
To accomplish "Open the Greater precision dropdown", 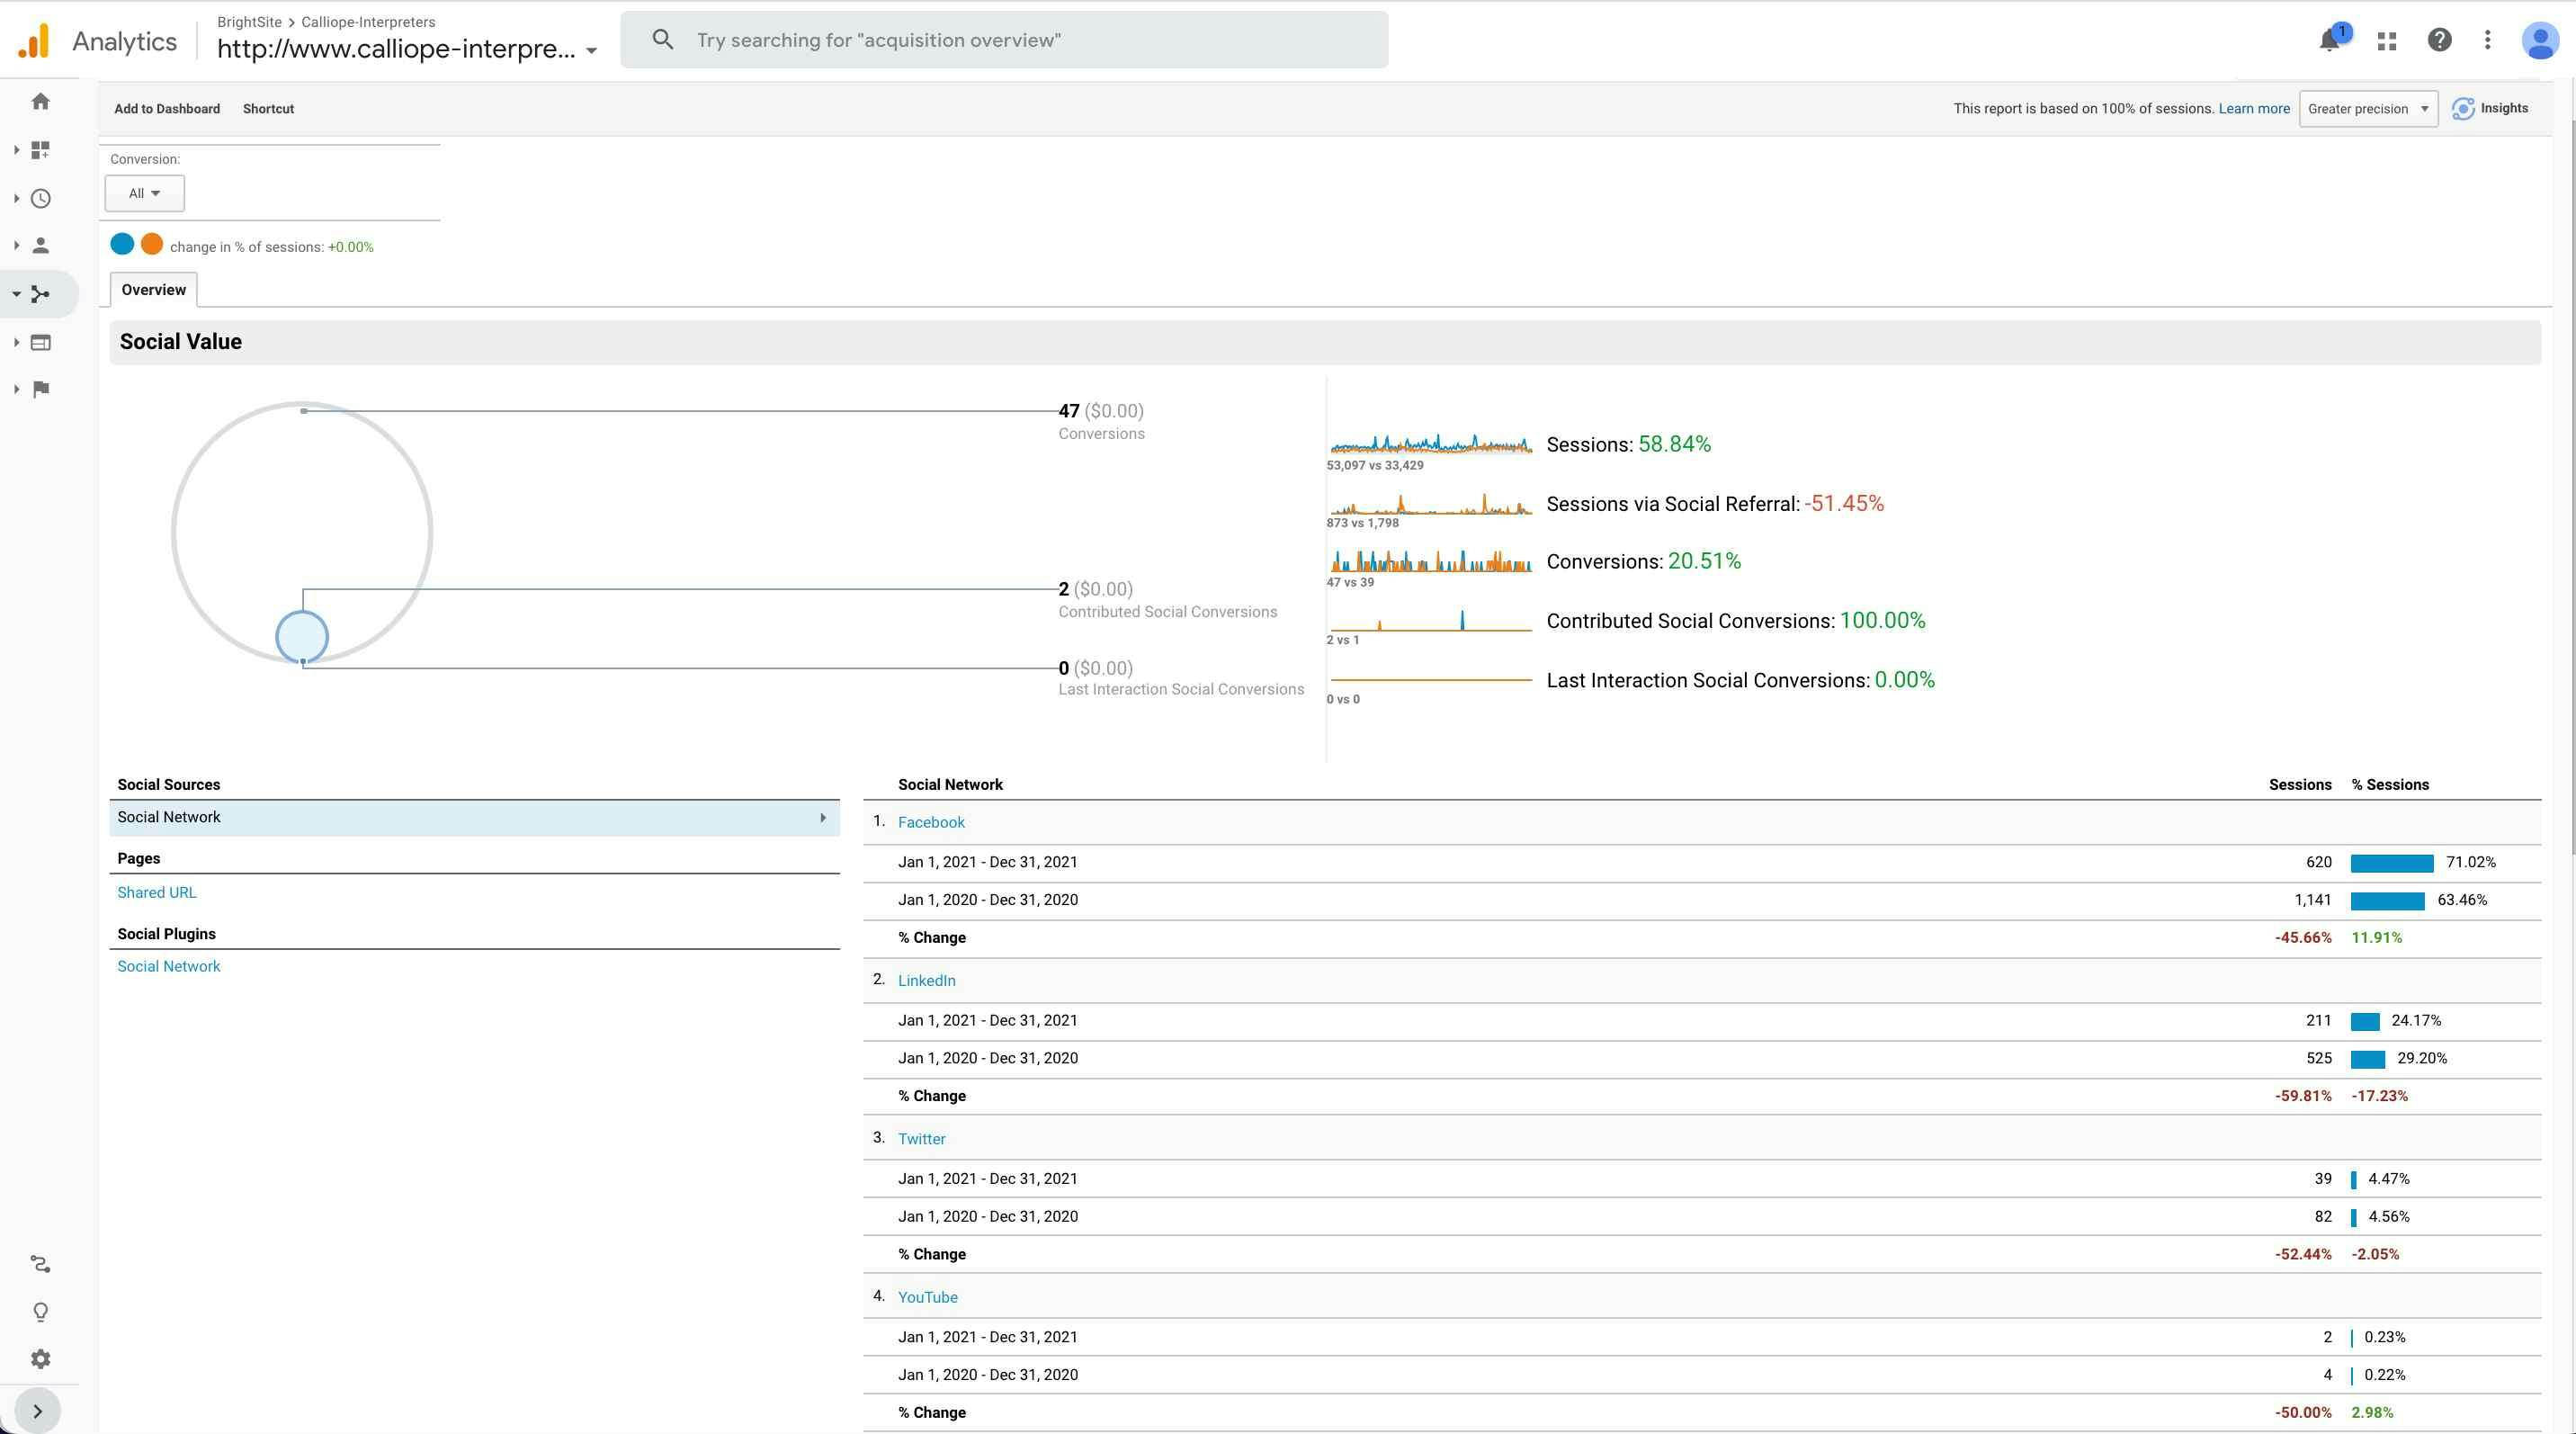I will click(2367, 109).
